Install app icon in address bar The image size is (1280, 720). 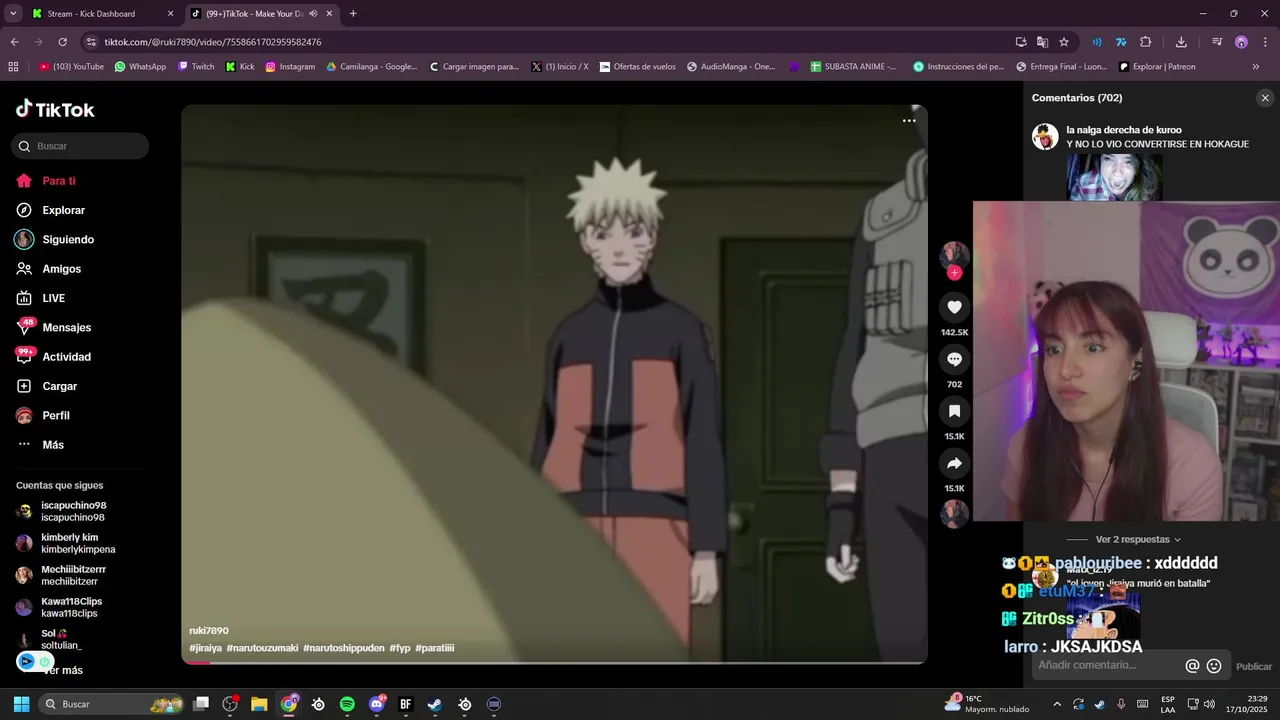pyautogui.click(x=1021, y=42)
